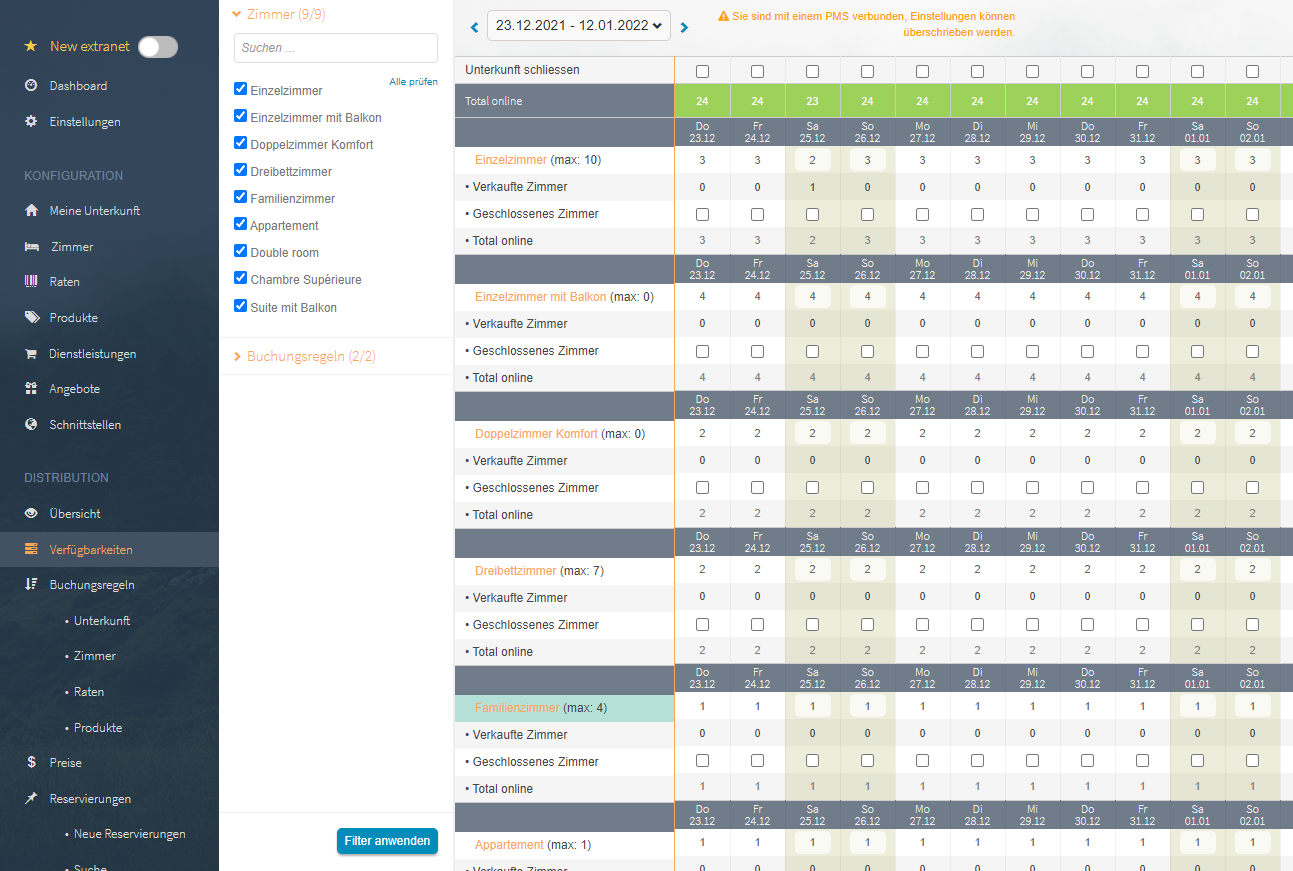Click the Einstellungen gear icon
Viewport: 1293px width, 871px height.
click(31, 122)
